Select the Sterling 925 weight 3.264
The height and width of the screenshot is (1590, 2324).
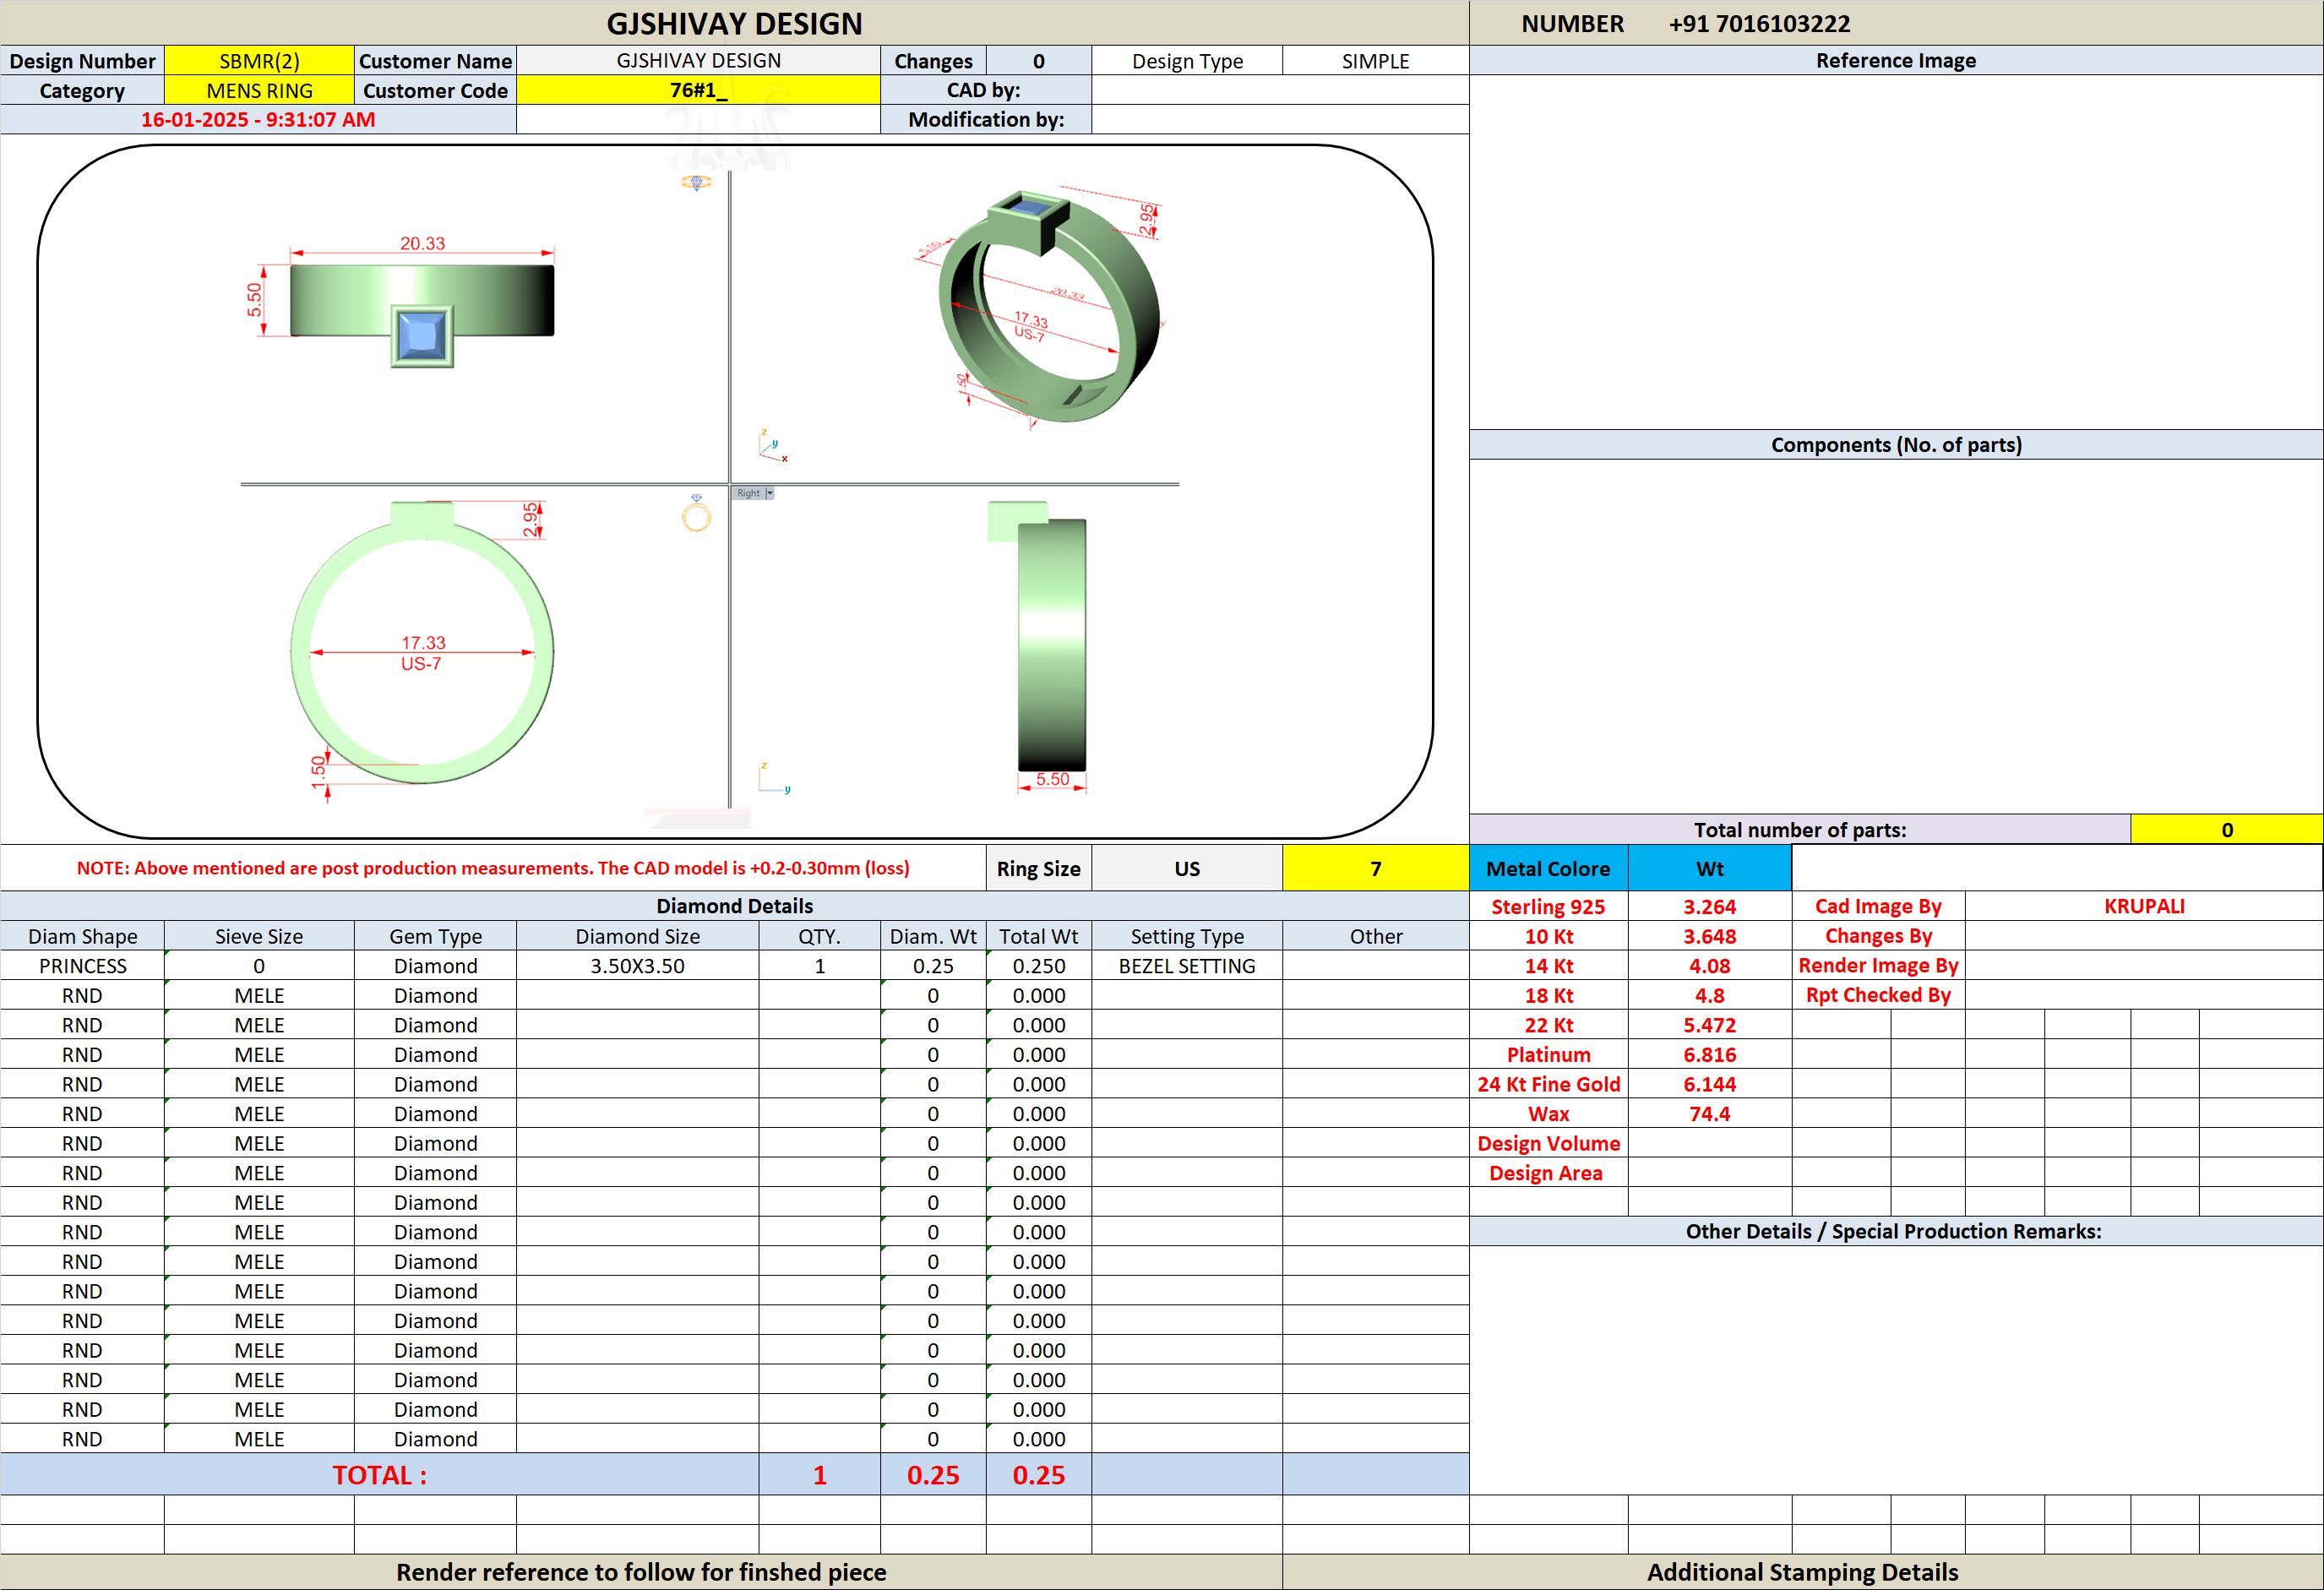click(1710, 906)
